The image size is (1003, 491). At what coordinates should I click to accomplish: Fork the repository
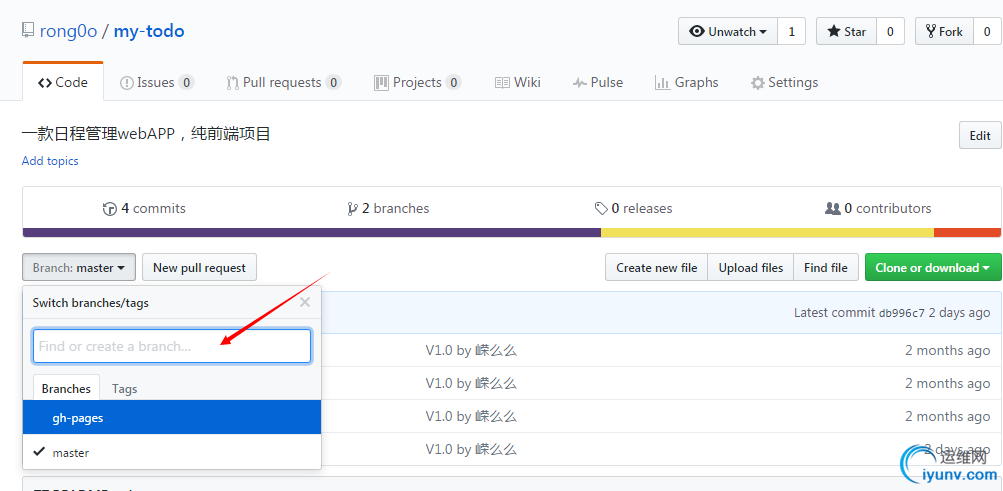coord(944,31)
